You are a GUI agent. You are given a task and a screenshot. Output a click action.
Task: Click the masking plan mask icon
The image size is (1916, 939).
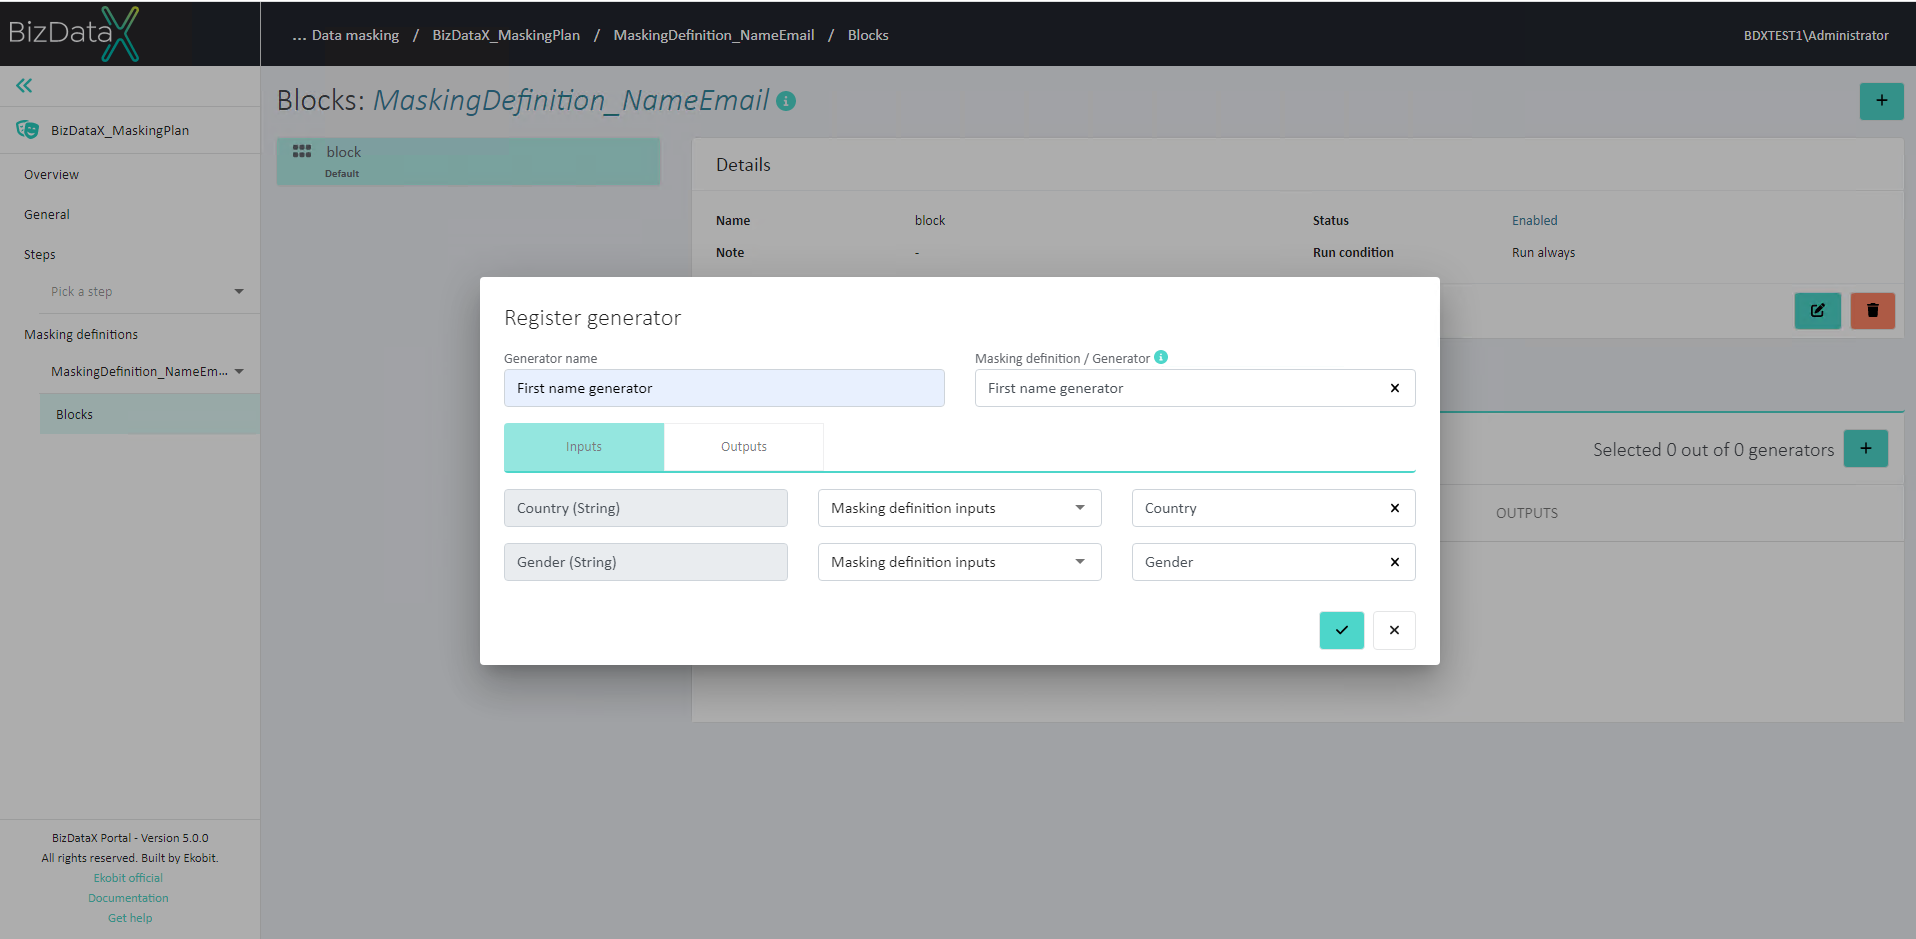(x=27, y=130)
